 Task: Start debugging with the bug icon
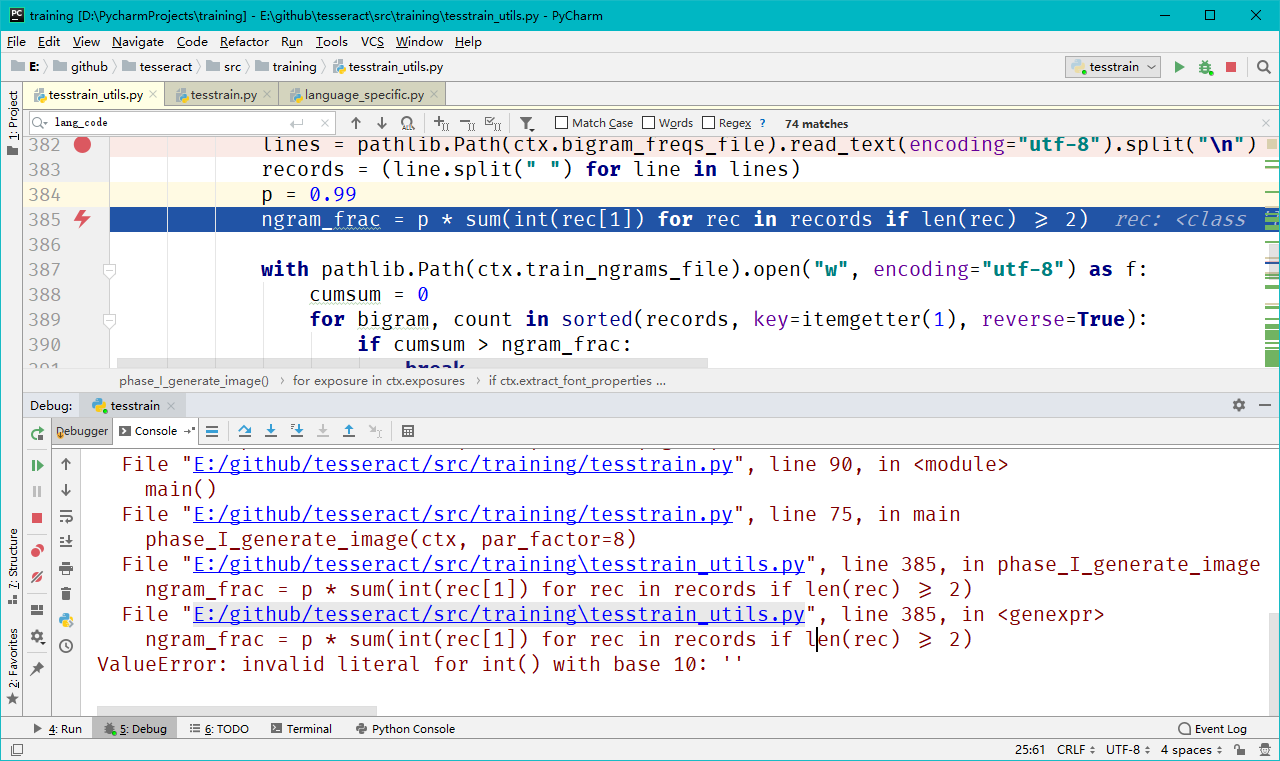point(1204,66)
